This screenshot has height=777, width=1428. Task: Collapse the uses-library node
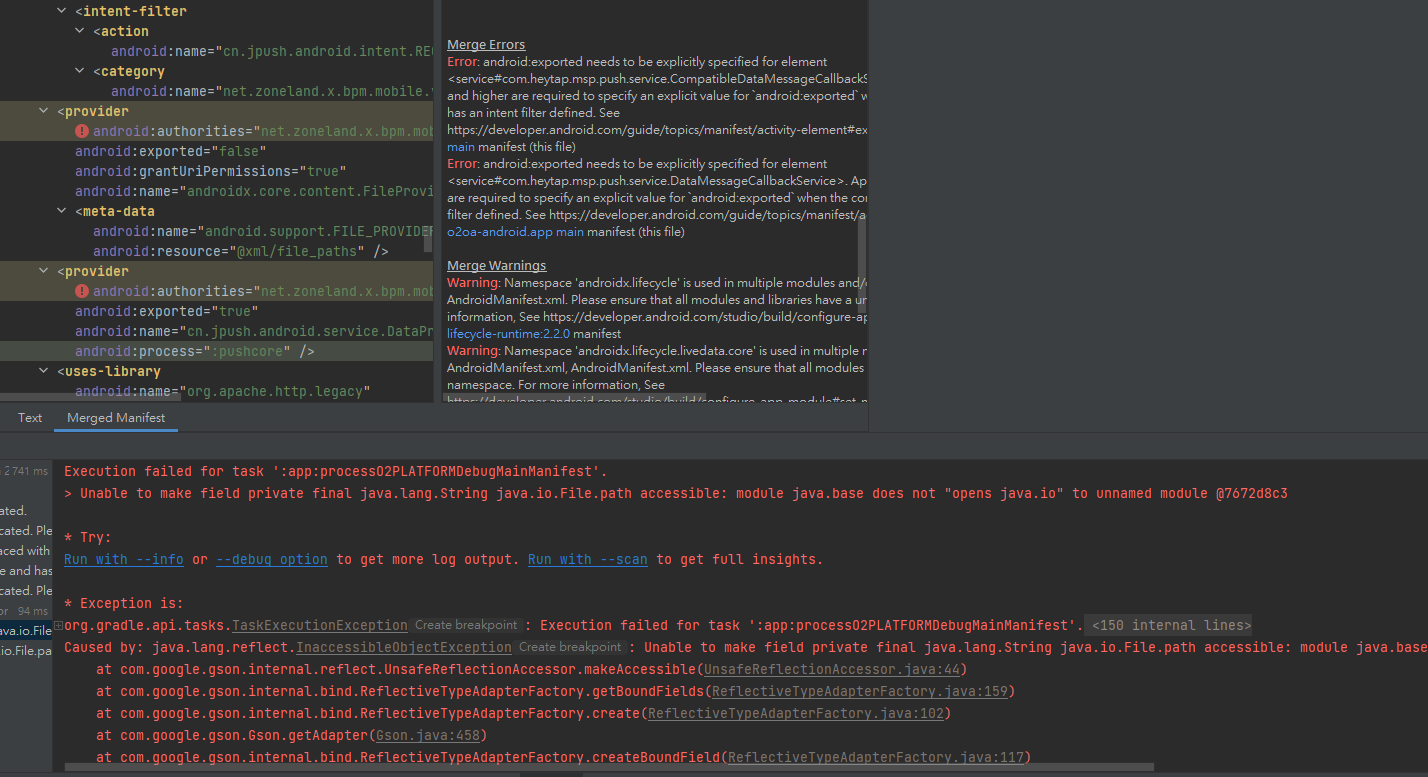[x=44, y=371]
